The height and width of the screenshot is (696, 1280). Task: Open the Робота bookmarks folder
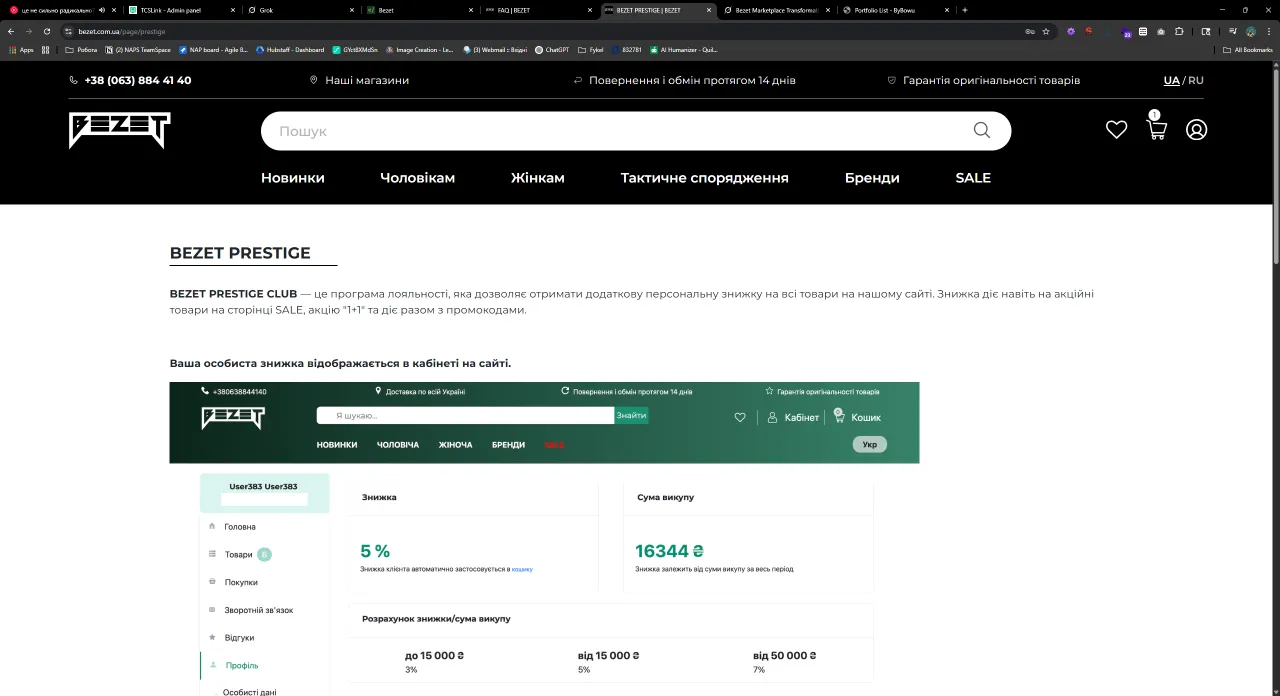80,49
